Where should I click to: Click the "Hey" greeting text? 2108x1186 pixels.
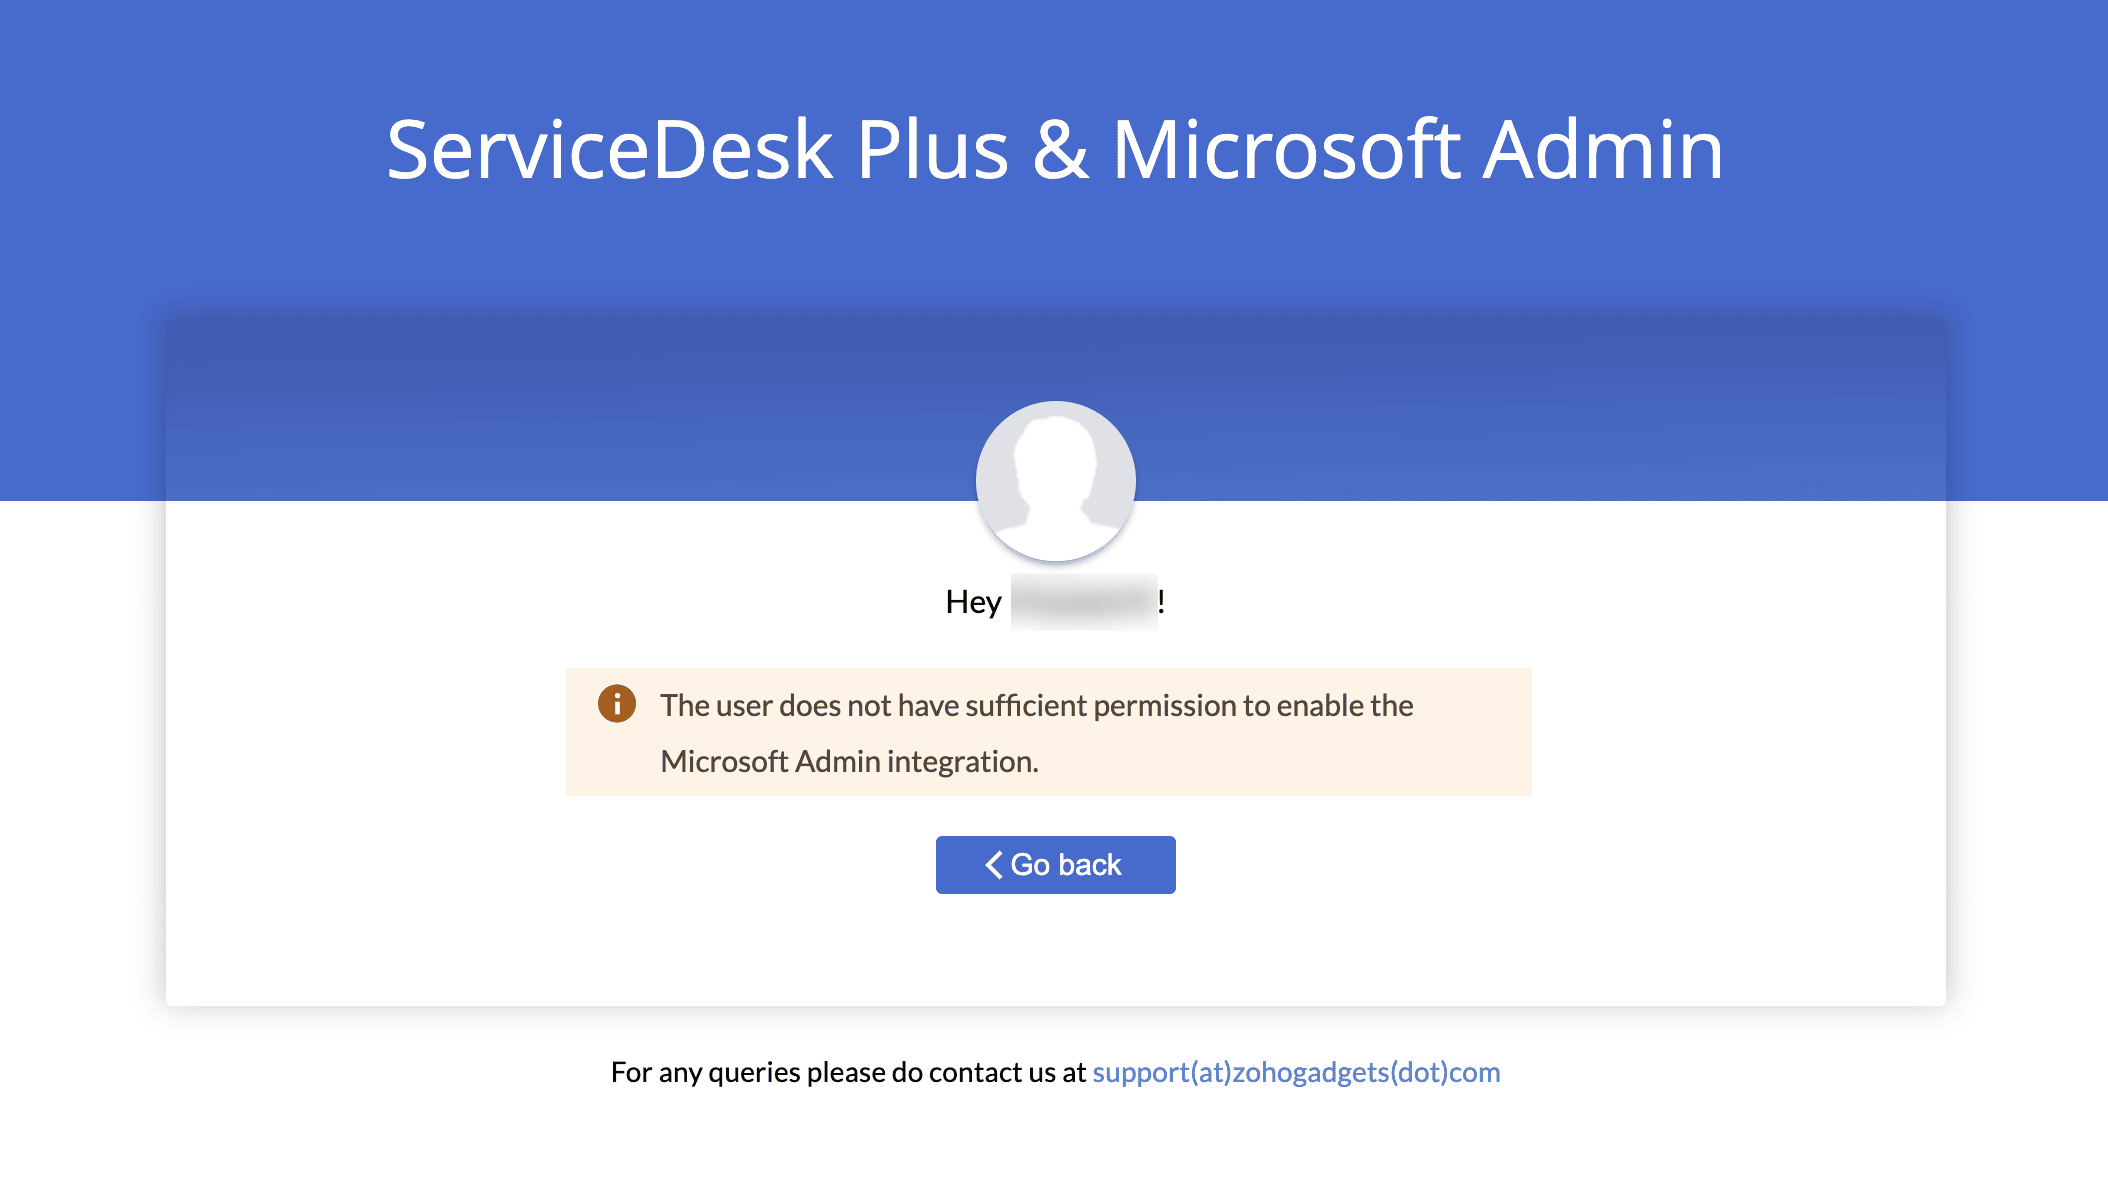(x=973, y=602)
